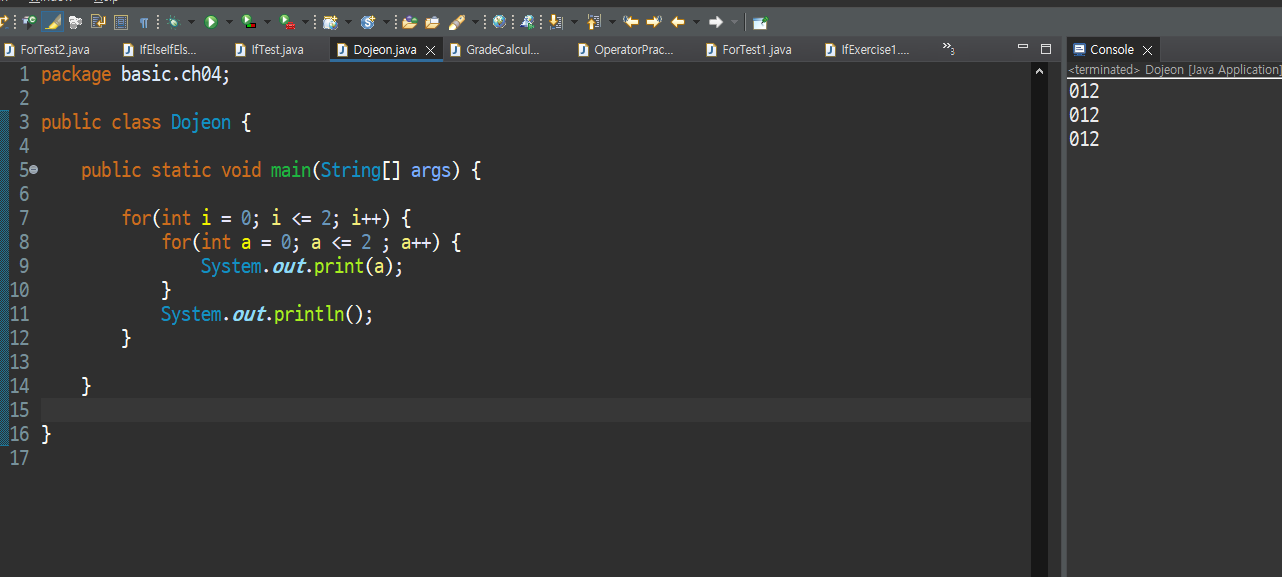Viewport: 1282px width, 577px height.
Task: Click the inner for loop with variable a
Action: click(x=311, y=242)
